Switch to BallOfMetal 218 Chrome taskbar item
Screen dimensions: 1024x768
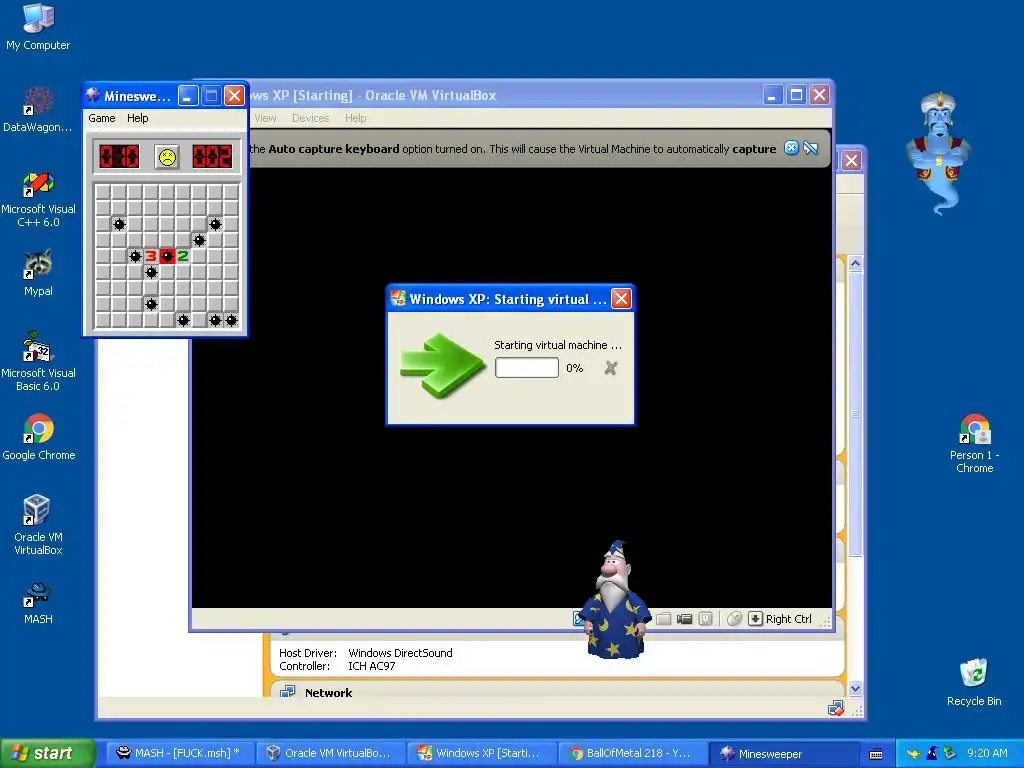pos(632,753)
